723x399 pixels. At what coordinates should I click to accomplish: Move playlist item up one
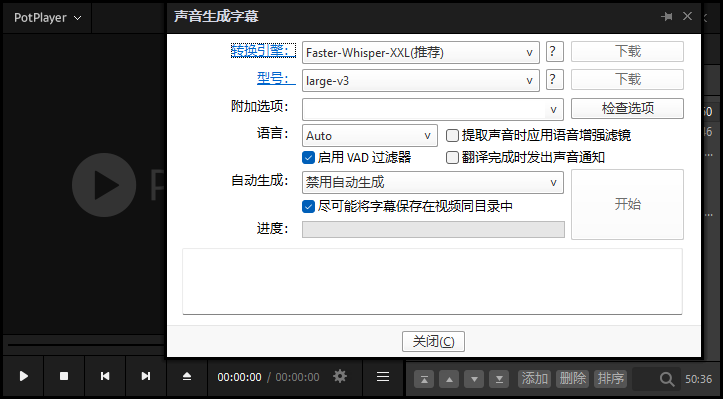pos(449,379)
